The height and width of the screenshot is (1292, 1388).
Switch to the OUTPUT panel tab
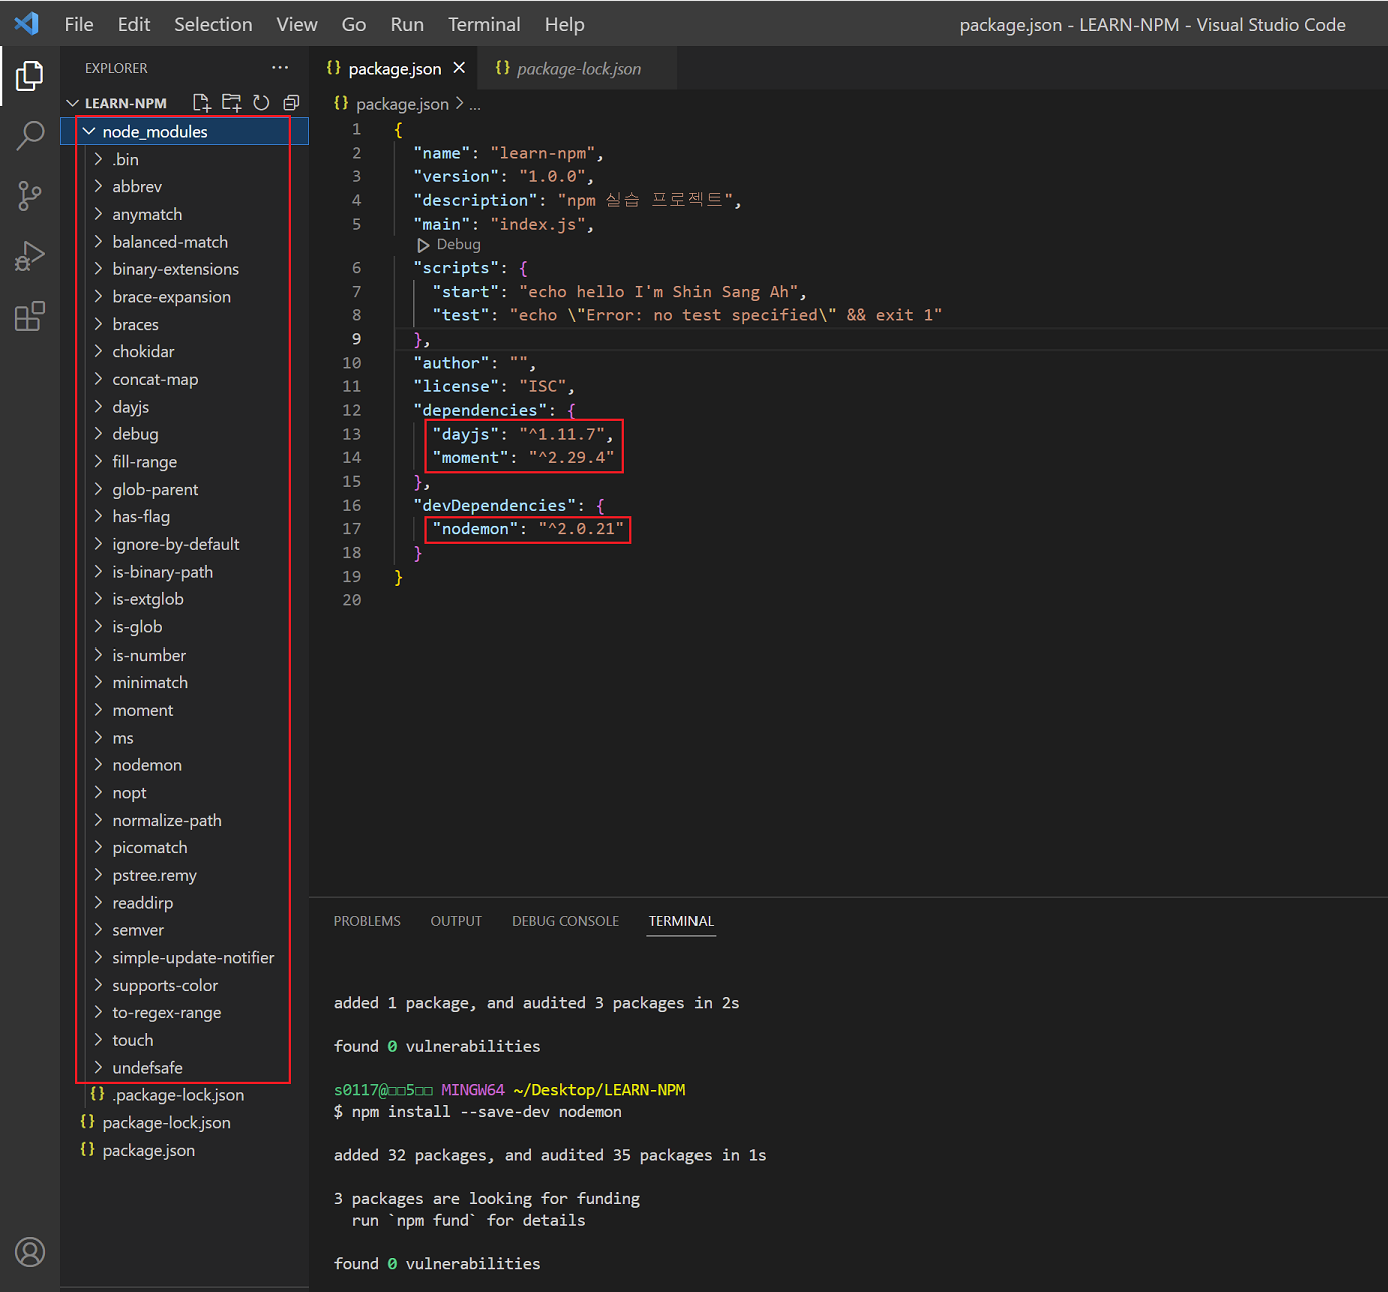click(456, 921)
